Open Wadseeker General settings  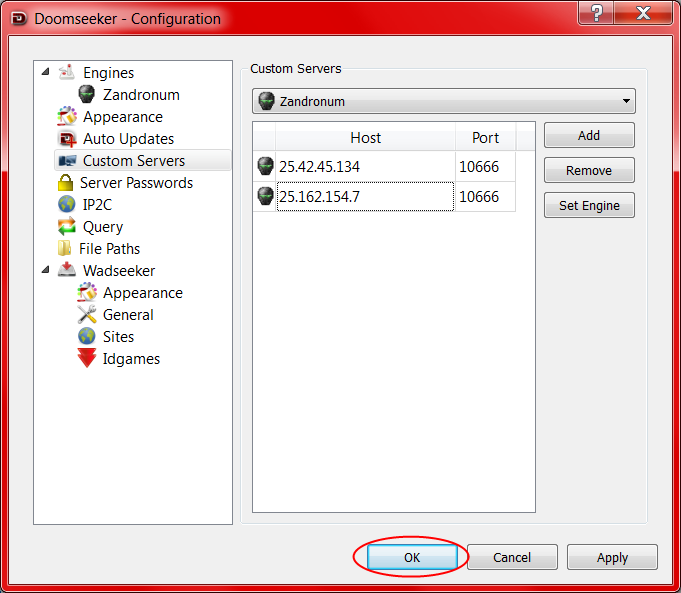128,315
